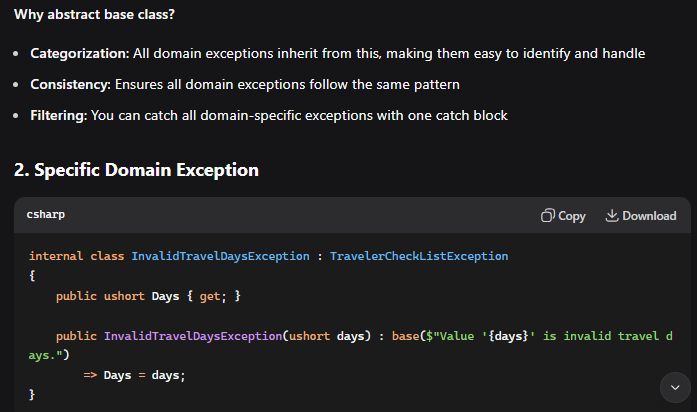This screenshot has width=697, height=412.
Task: Click the Download text label
Action: (x=649, y=216)
